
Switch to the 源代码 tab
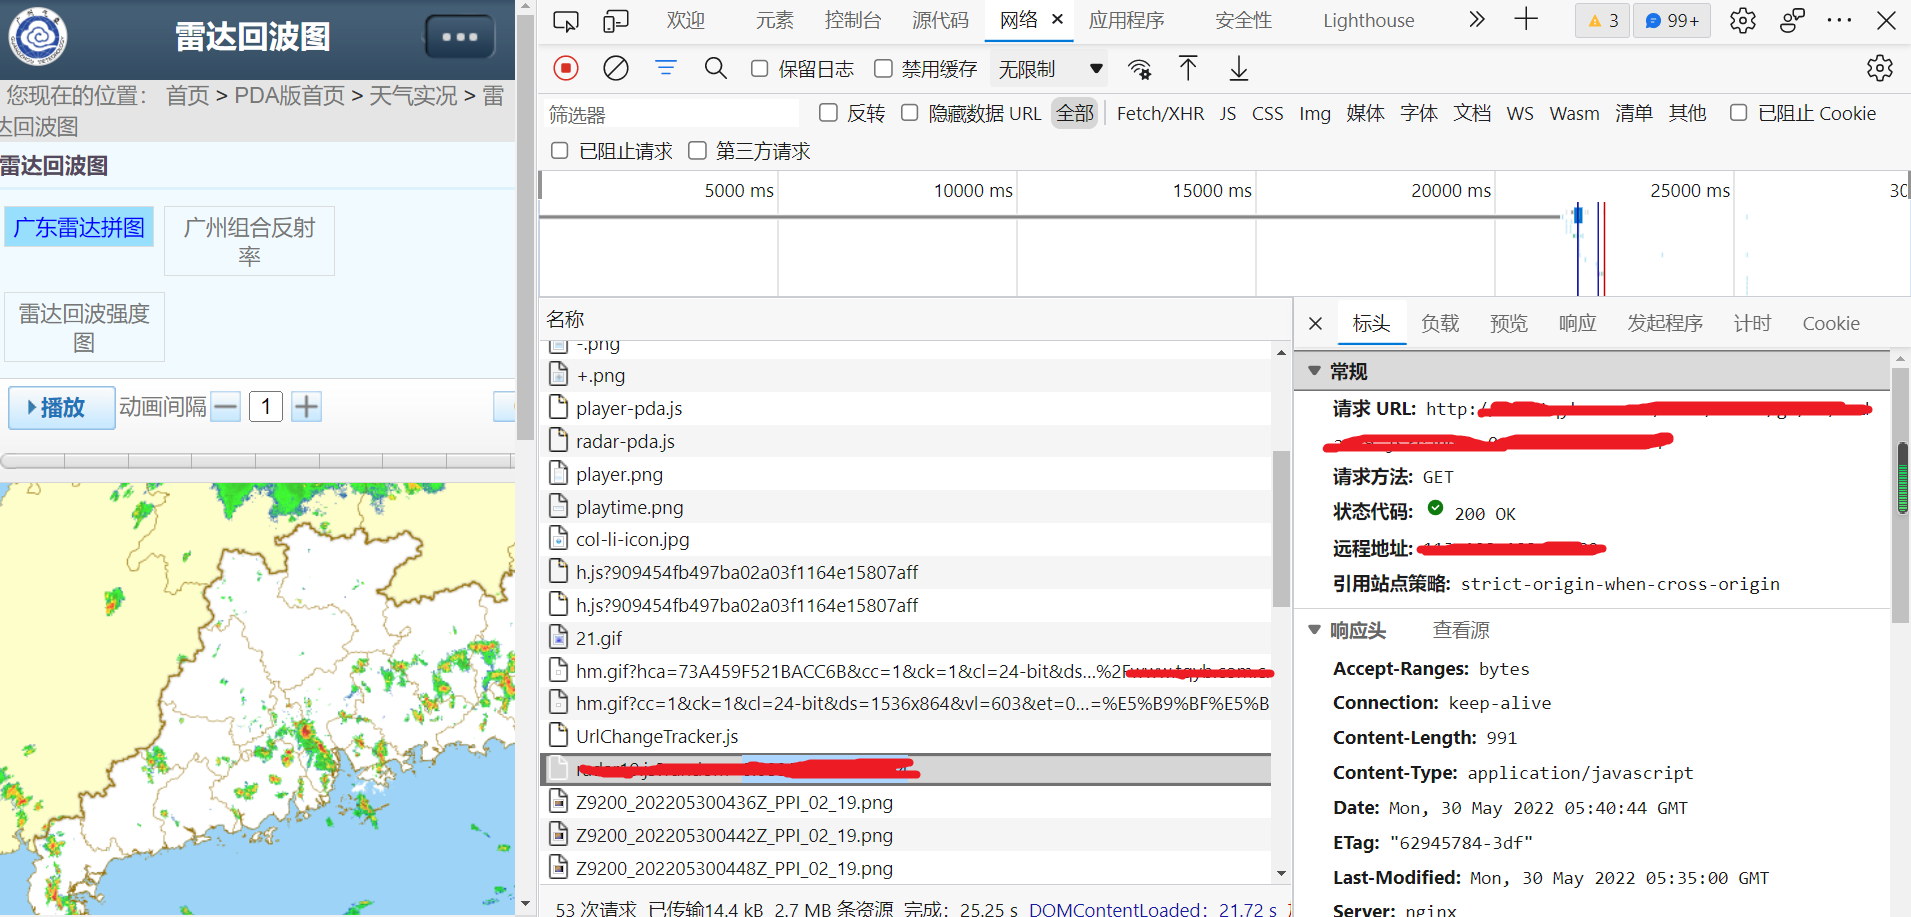940,20
